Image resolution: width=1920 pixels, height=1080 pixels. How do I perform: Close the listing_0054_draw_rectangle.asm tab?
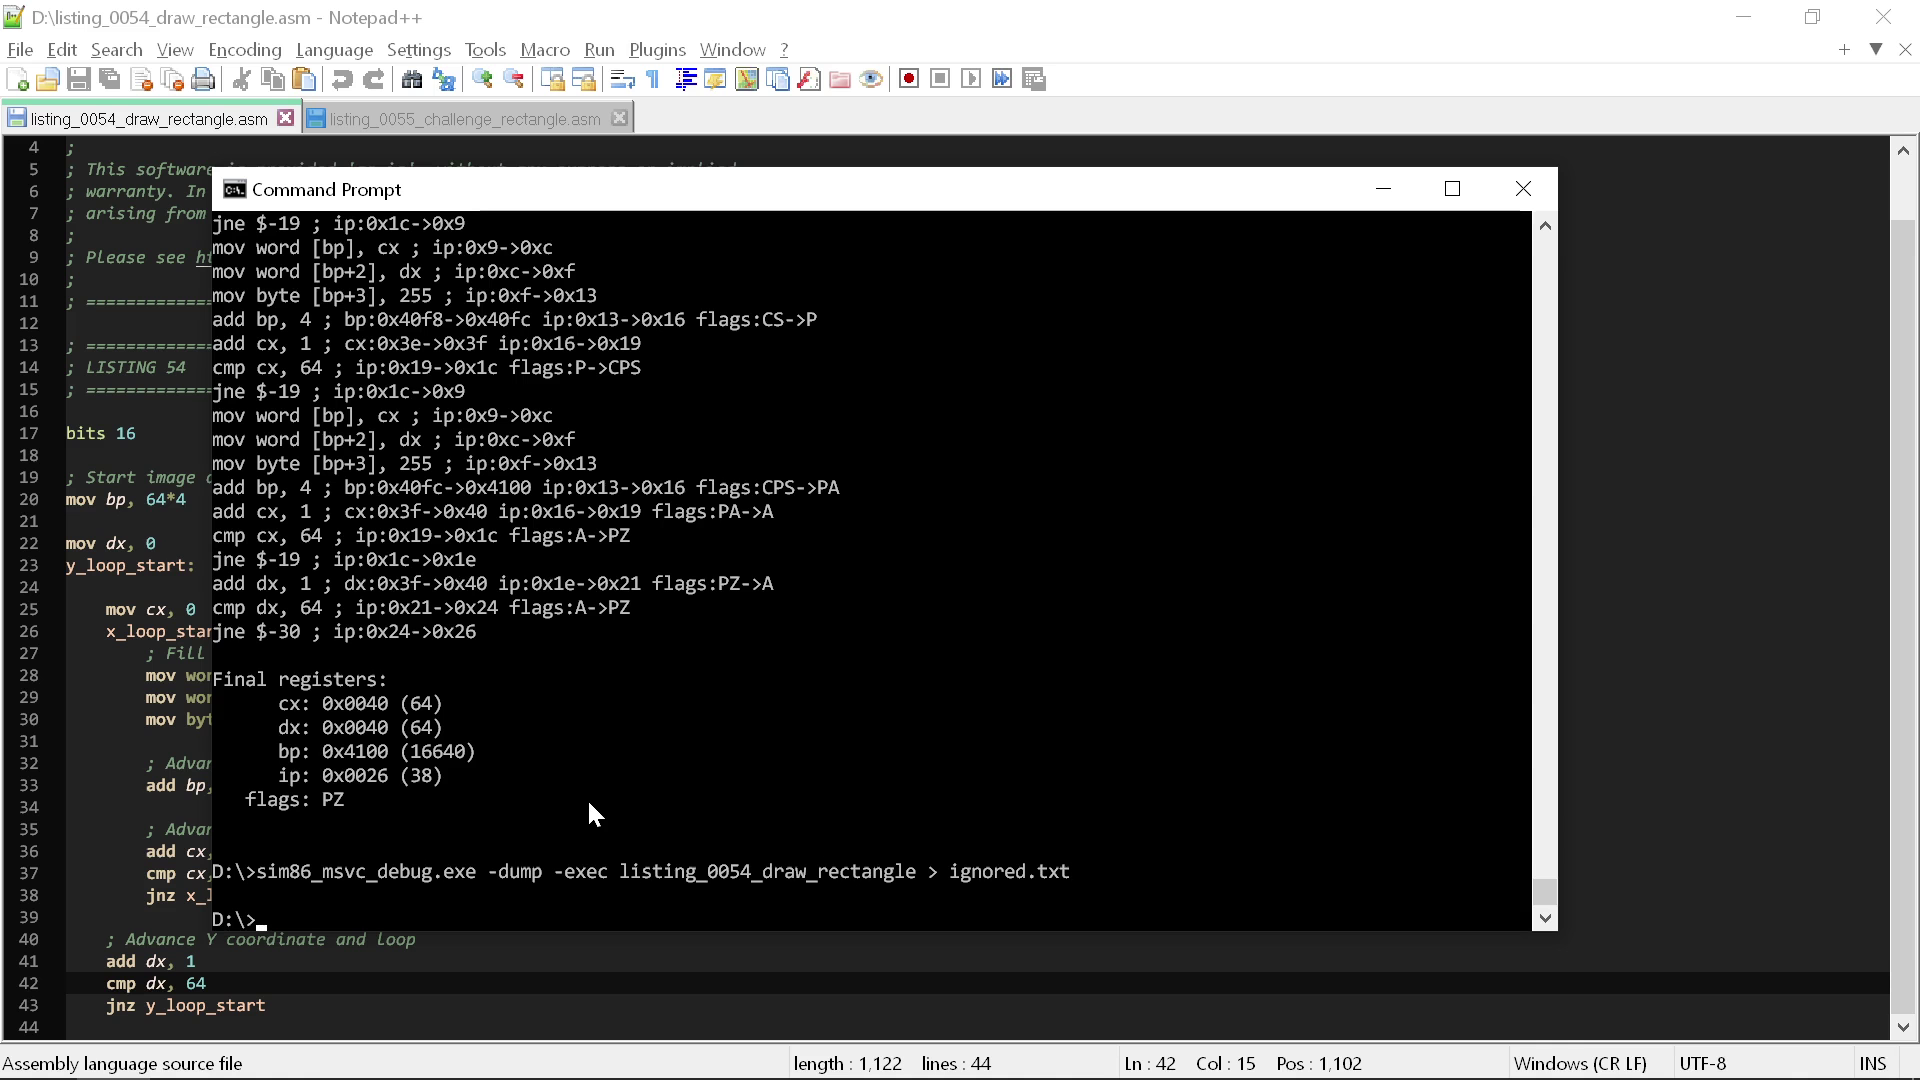pos(286,117)
